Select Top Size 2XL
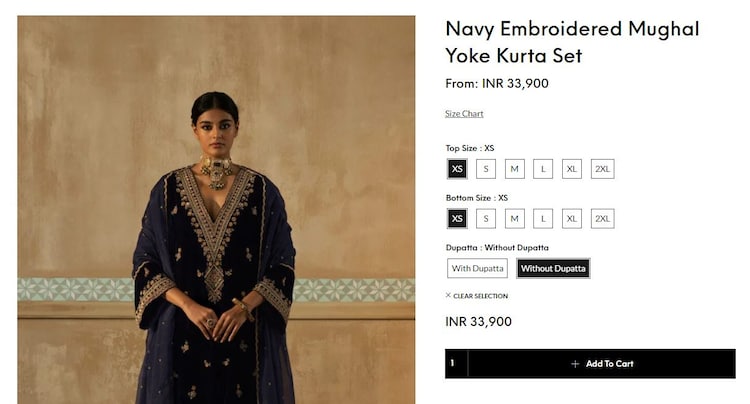750x404 pixels. click(x=603, y=169)
